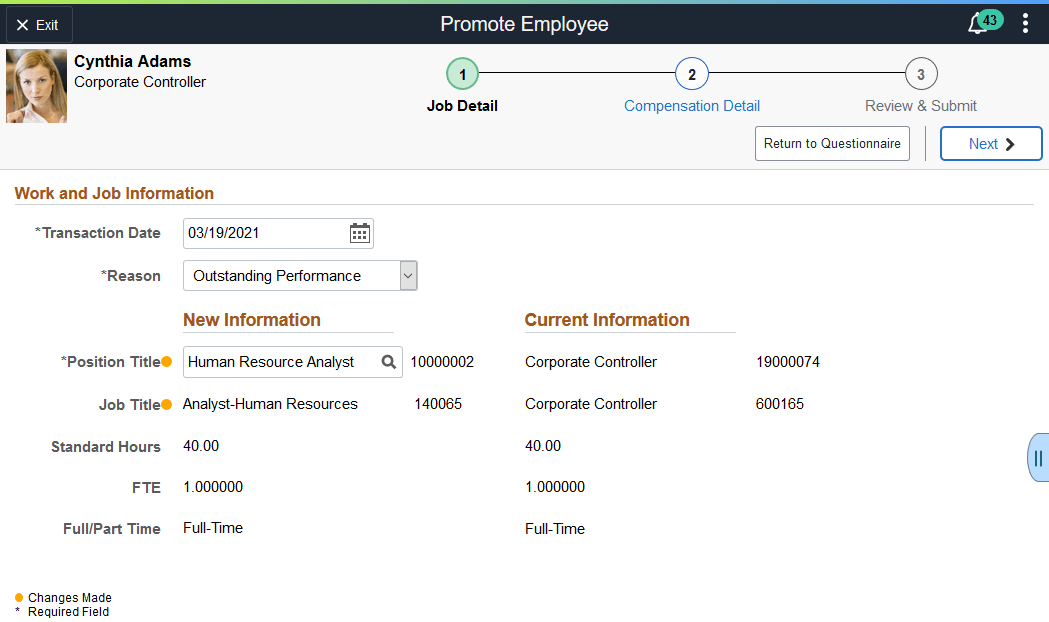The image size is (1049, 622).
Task: Exit the Promote Employee page
Action: pyautogui.click(x=38, y=24)
